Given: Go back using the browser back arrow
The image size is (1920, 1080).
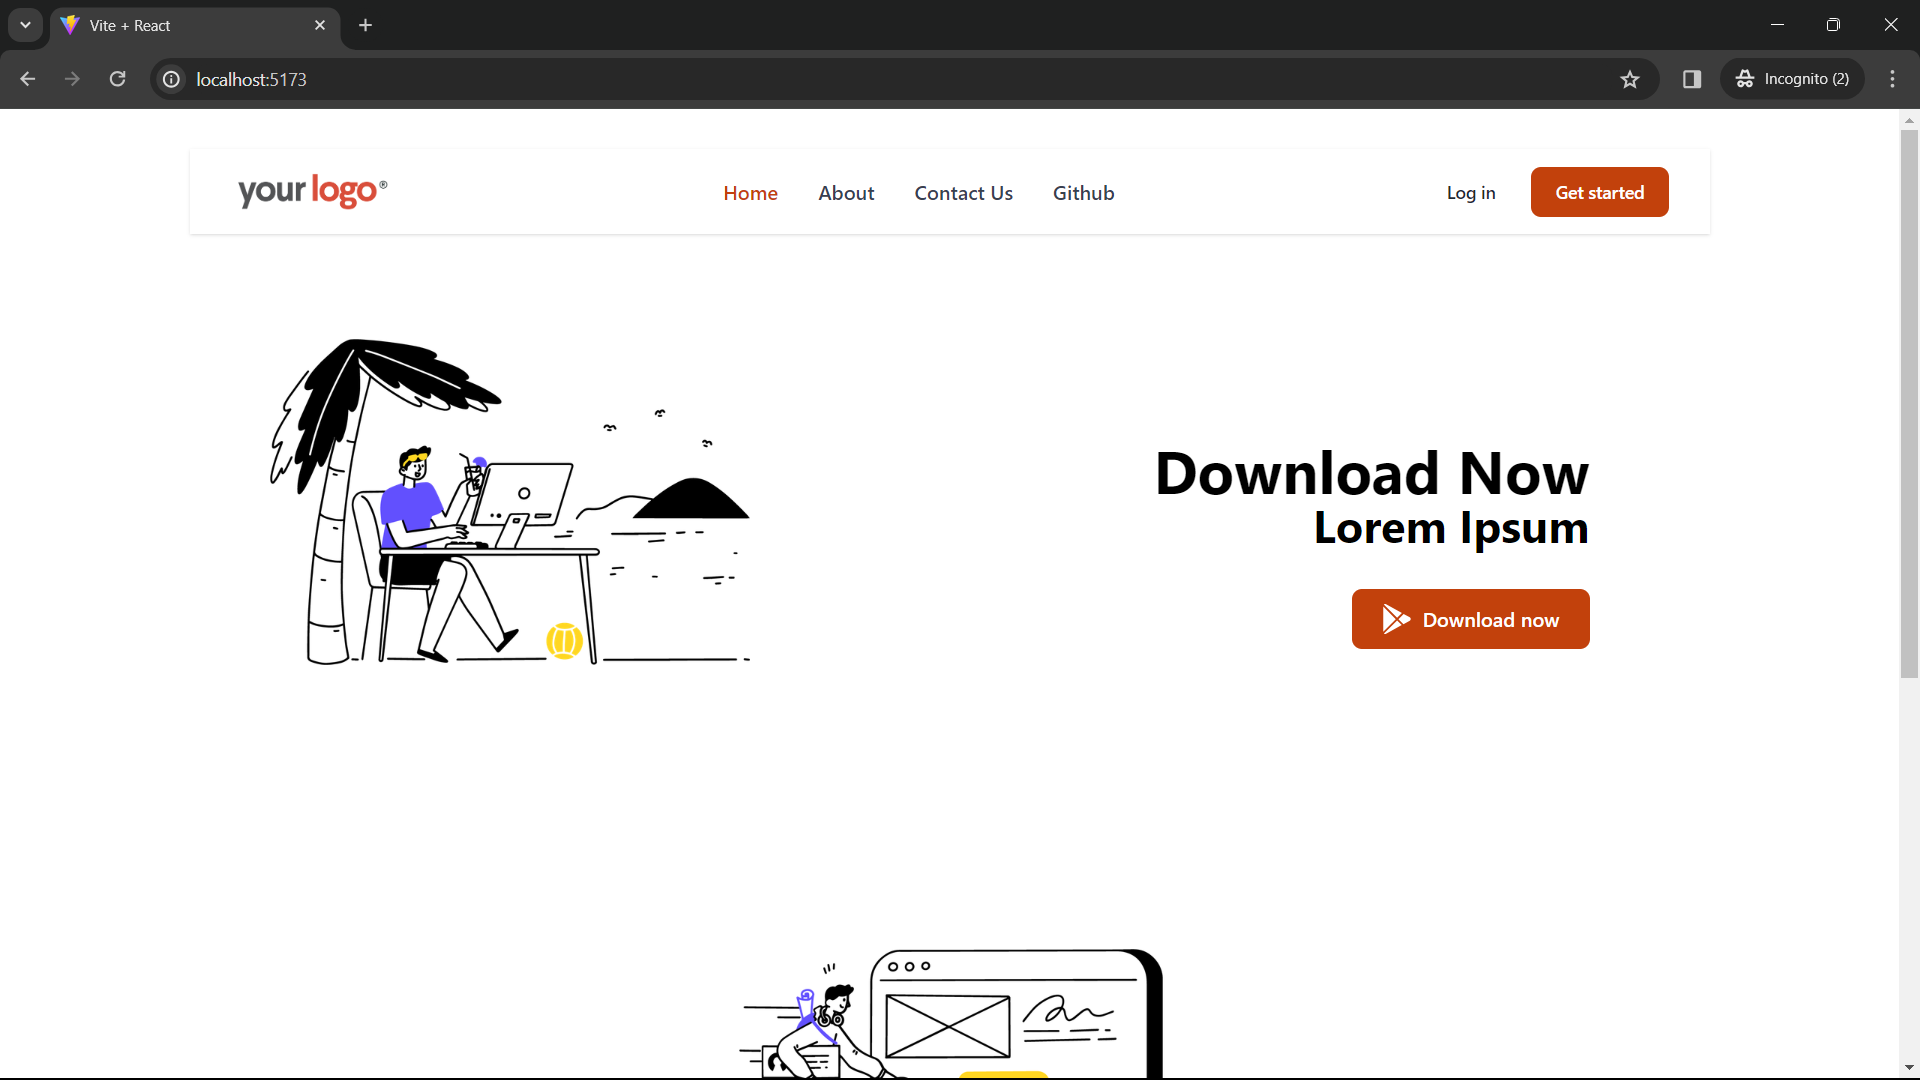Looking at the screenshot, I should click(x=27, y=79).
